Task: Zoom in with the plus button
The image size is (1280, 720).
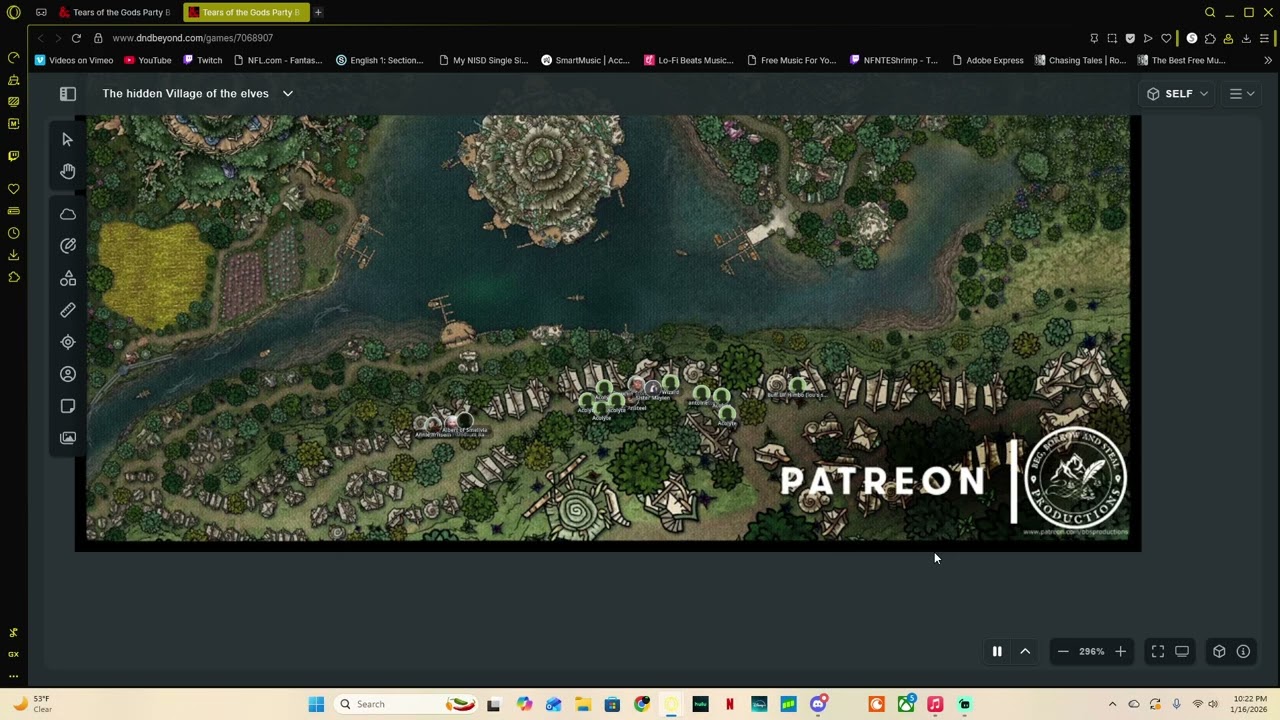Action: [x=1120, y=651]
